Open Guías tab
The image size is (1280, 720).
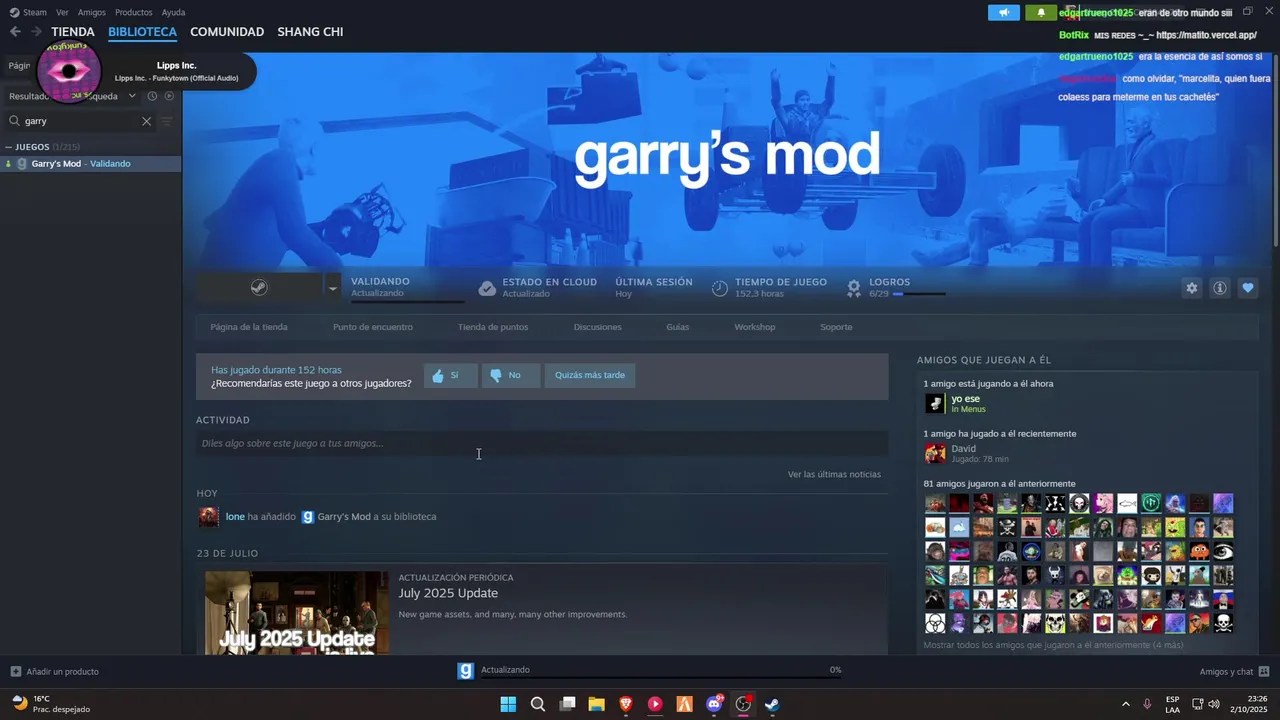(678, 327)
